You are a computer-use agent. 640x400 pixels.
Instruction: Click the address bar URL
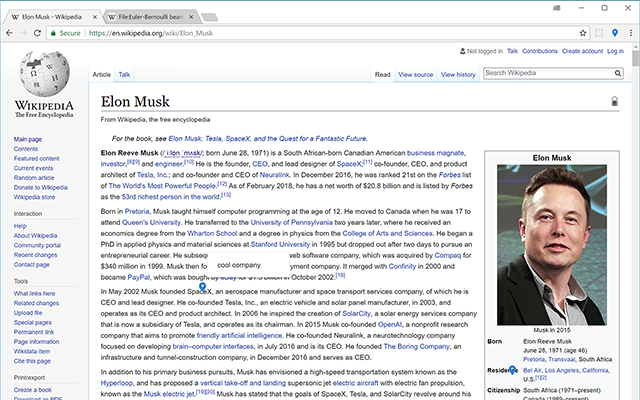(x=151, y=33)
